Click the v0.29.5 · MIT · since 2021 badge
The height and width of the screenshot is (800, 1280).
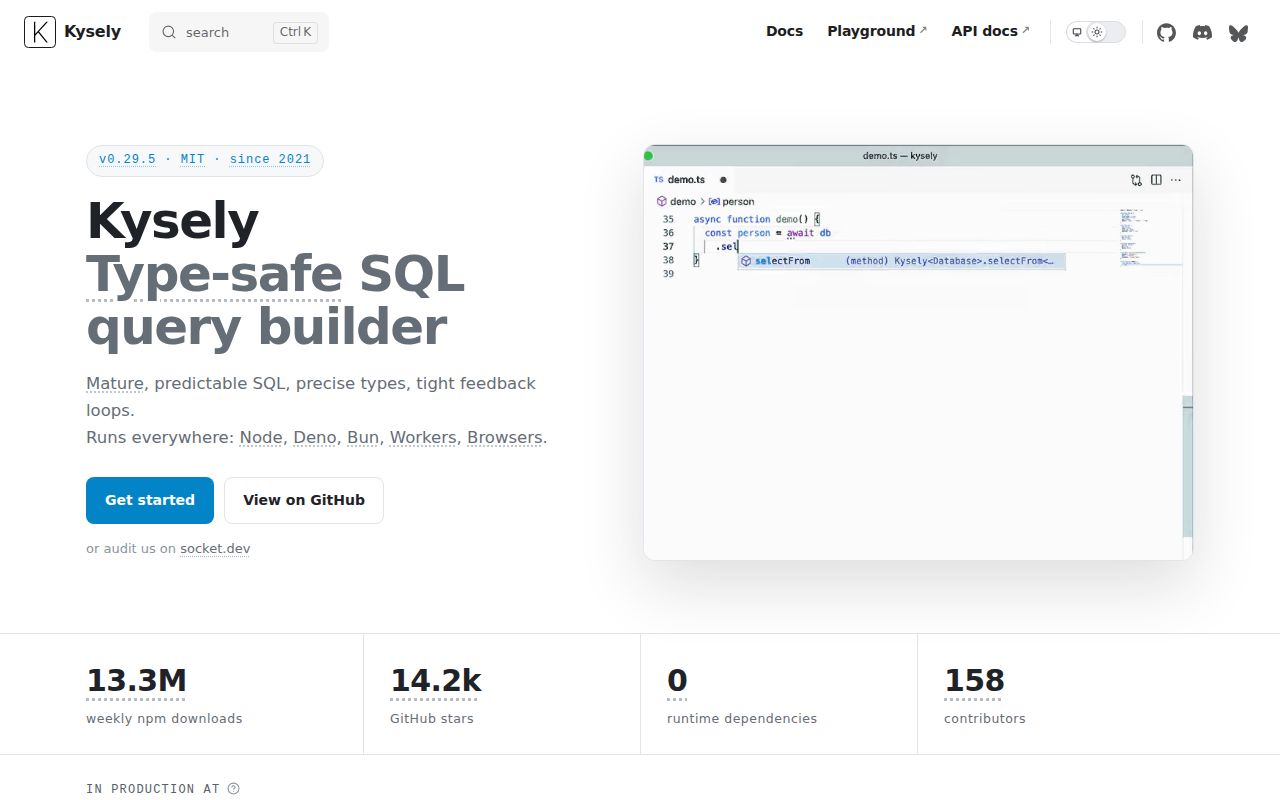click(x=205, y=159)
